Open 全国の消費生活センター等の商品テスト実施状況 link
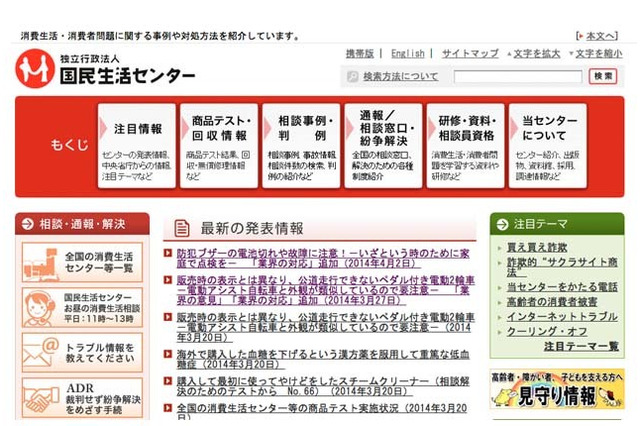The image size is (640, 426). click(322, 412)
